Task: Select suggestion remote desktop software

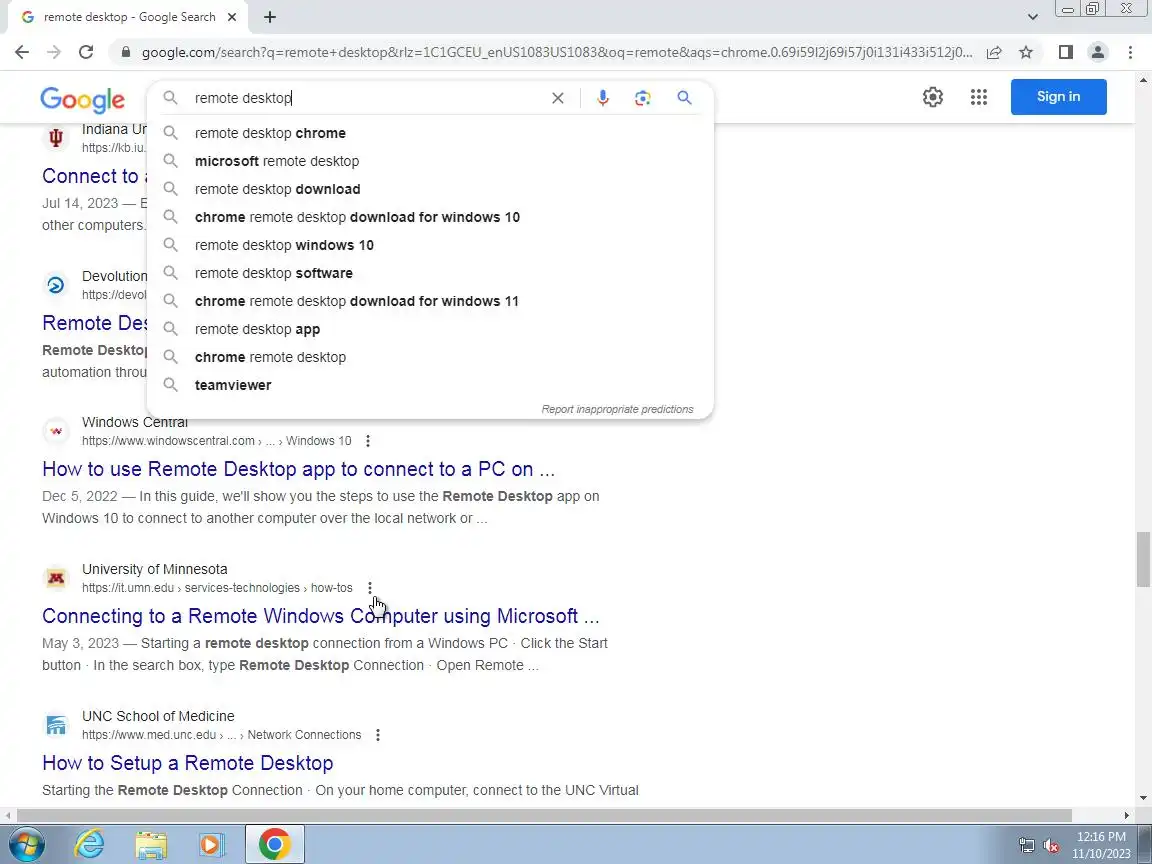Action: [430, 273]
